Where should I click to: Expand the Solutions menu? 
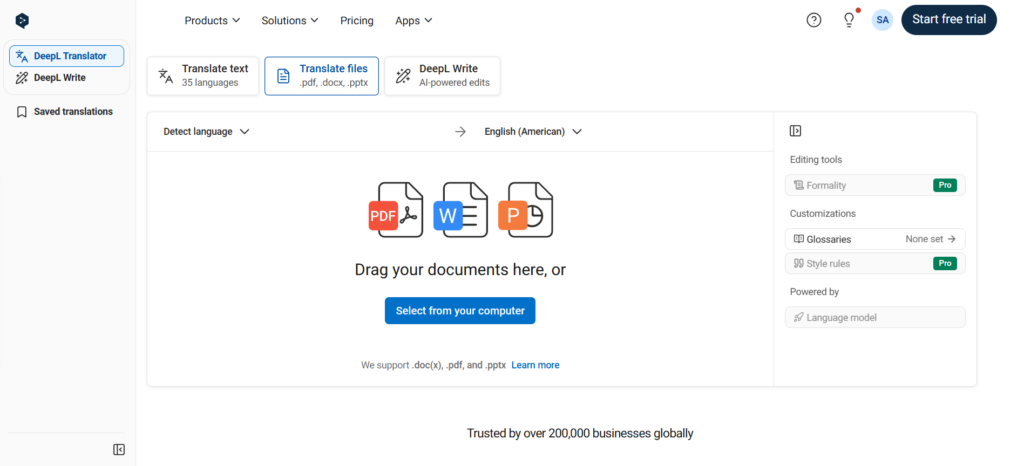click(x=290, y=20)
